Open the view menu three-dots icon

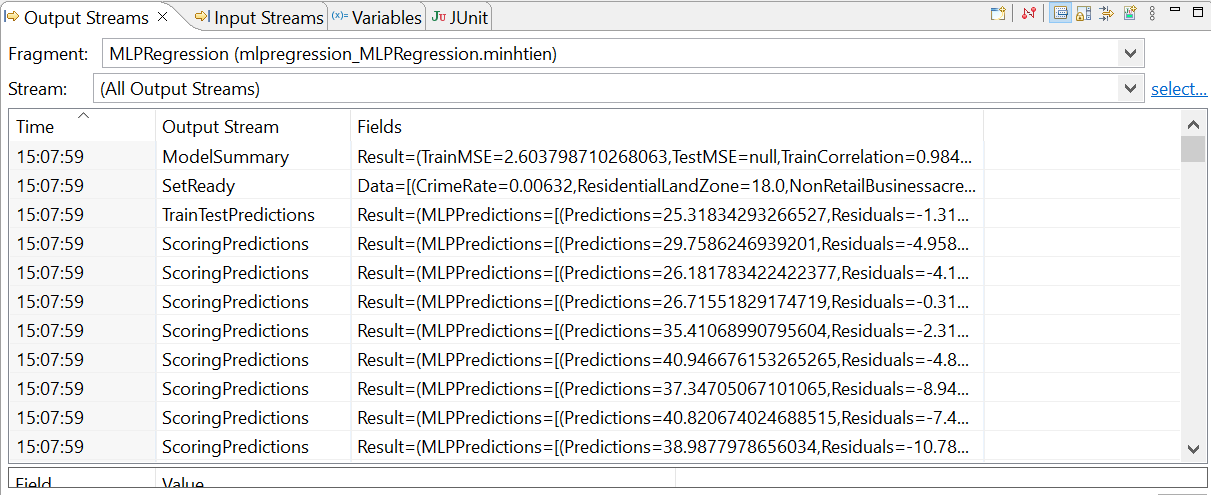click(x=1153, y=14)
